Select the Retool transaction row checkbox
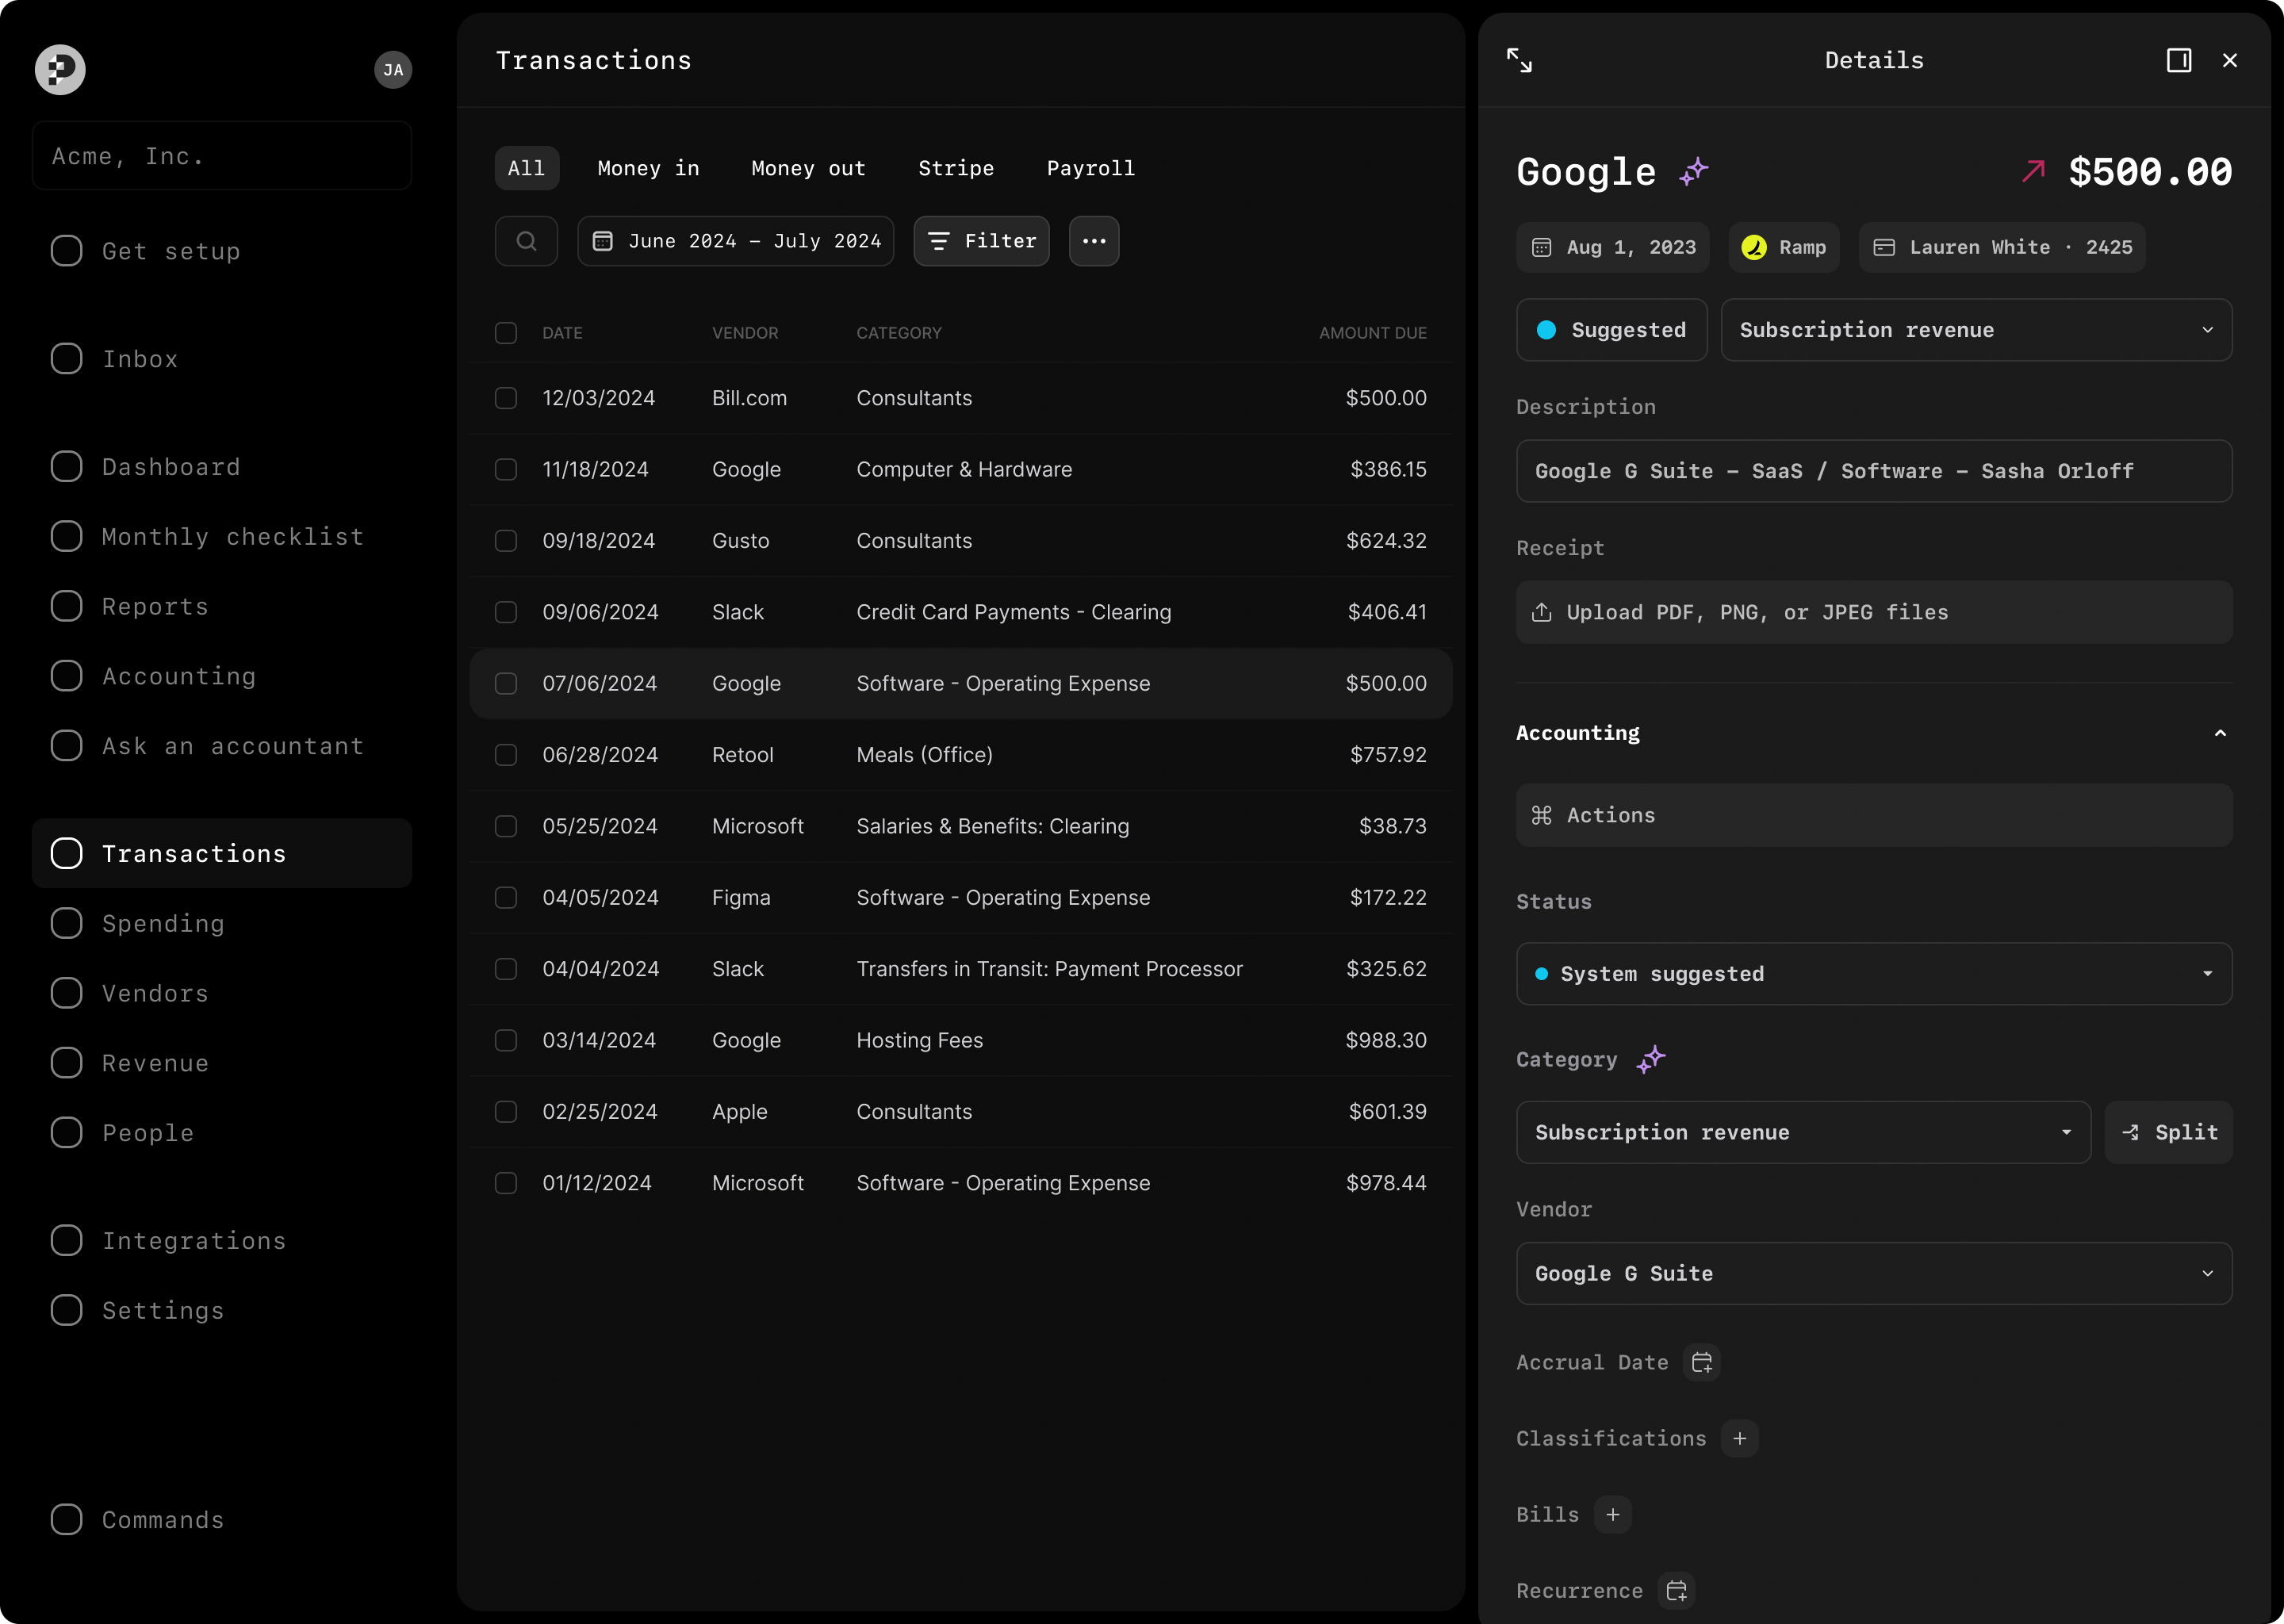This screenshot has height=1624, width=2284. 506,755
